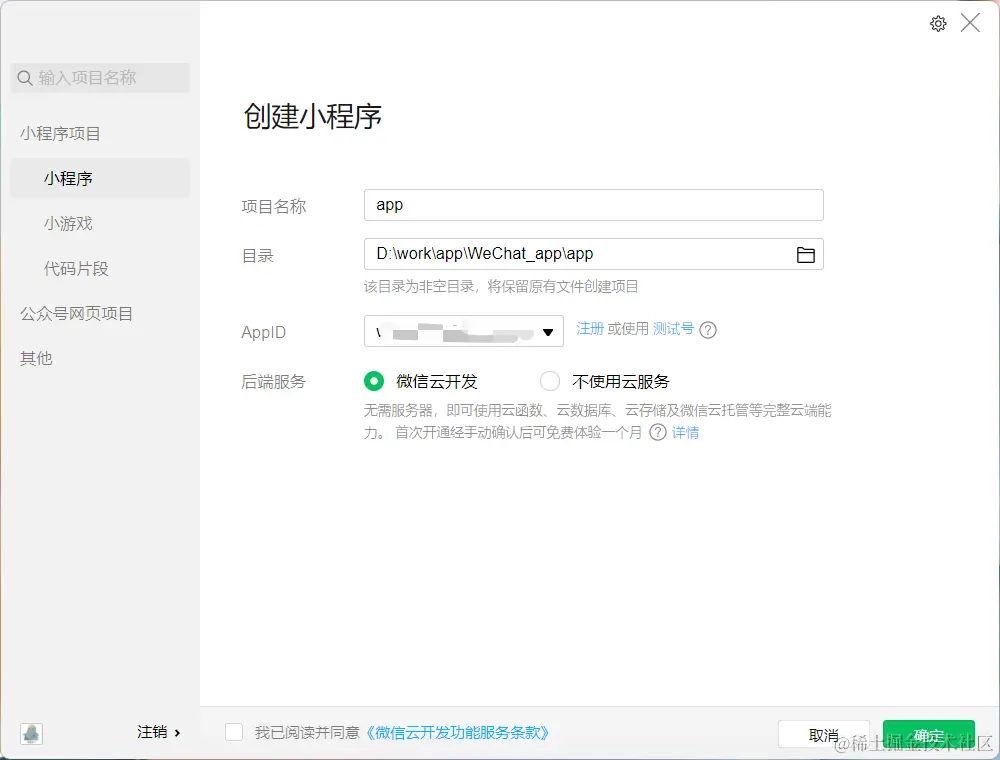This screenshot has width=1000, height=760.
Task: Switch to 小游戏 project type
Action: pyautogui.click(x=68, y=223)
